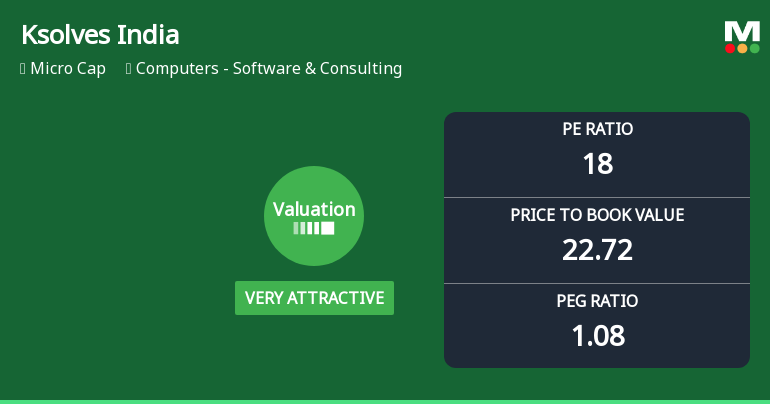
Task: Select Computers - Software & Consulting sector label
Action: tap(269, 69)
